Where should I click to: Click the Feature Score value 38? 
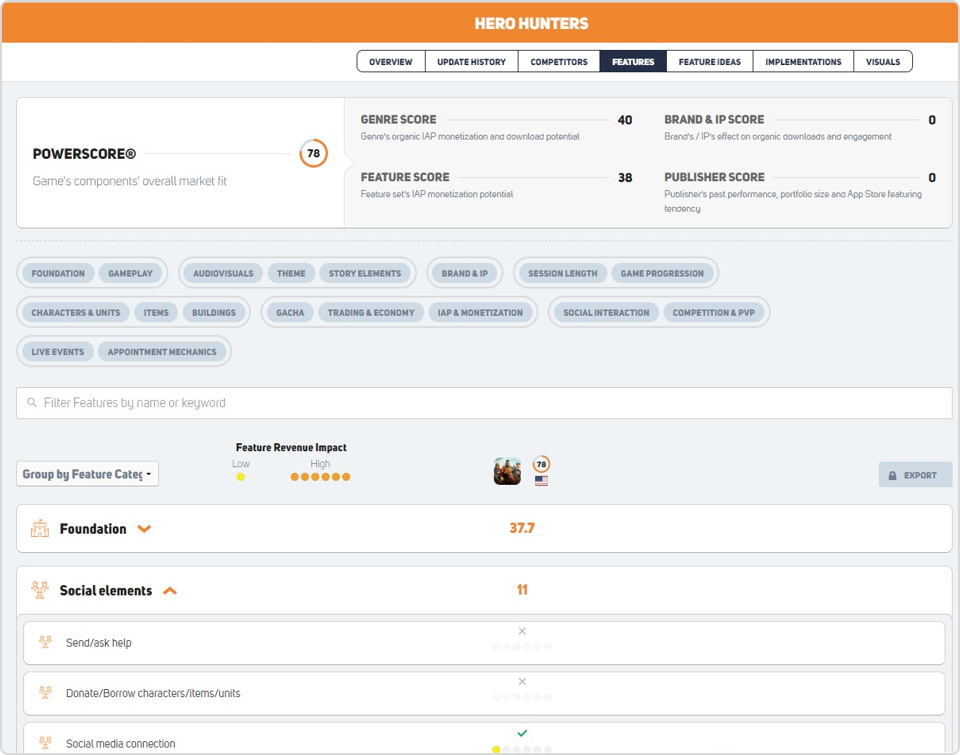coord(625,178)
